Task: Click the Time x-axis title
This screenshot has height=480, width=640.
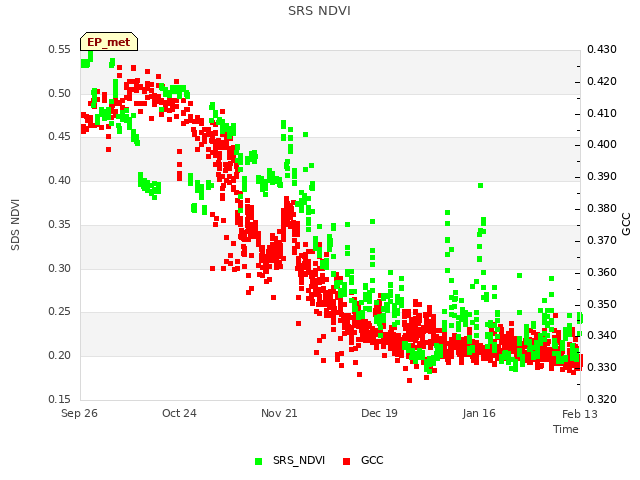Action: pyautogui.click(x=566, y=429)
